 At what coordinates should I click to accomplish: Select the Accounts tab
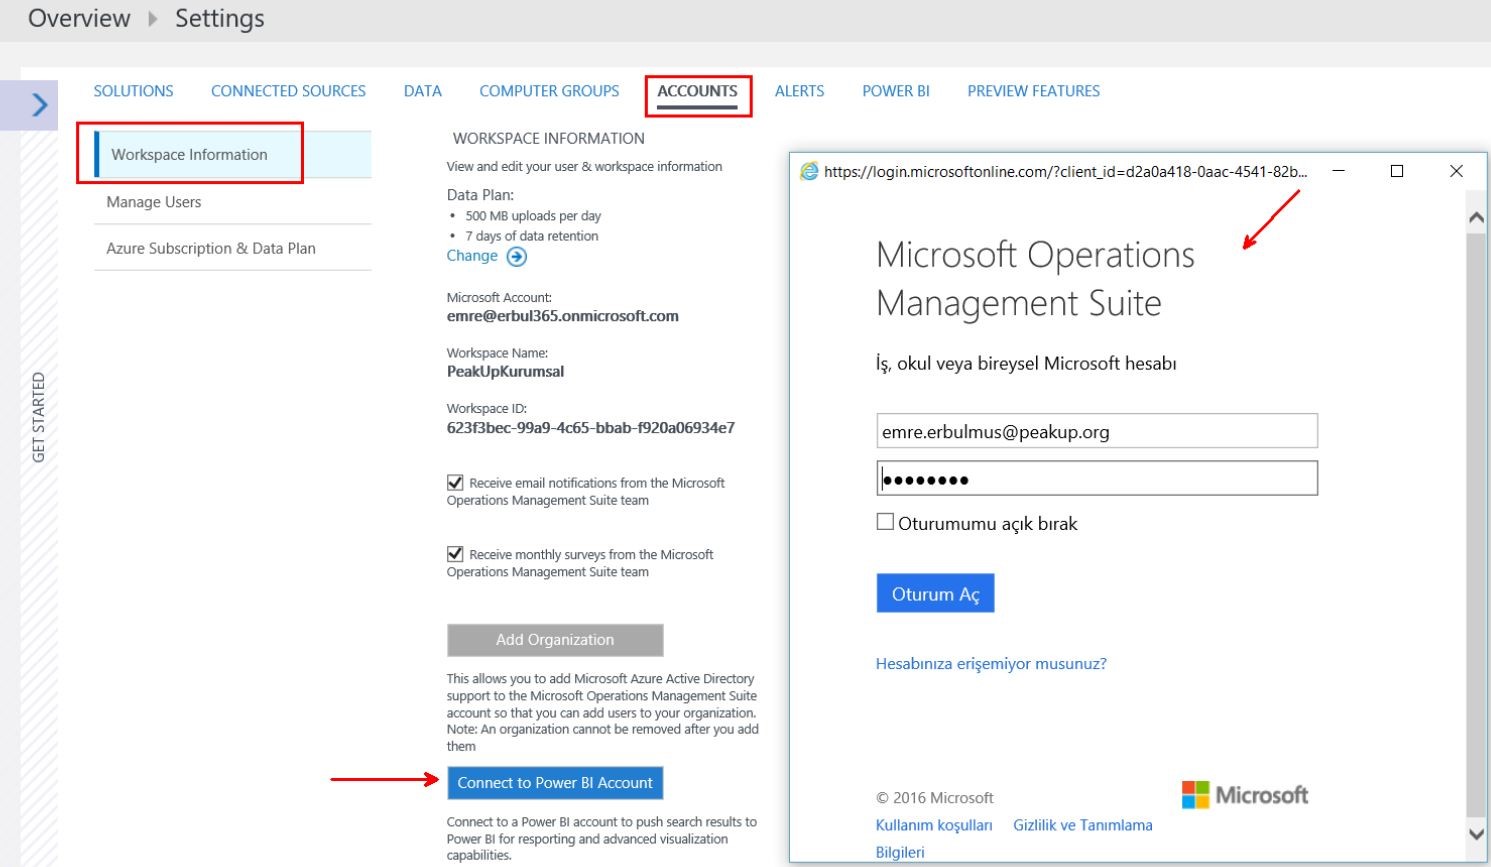click(698, 91)
